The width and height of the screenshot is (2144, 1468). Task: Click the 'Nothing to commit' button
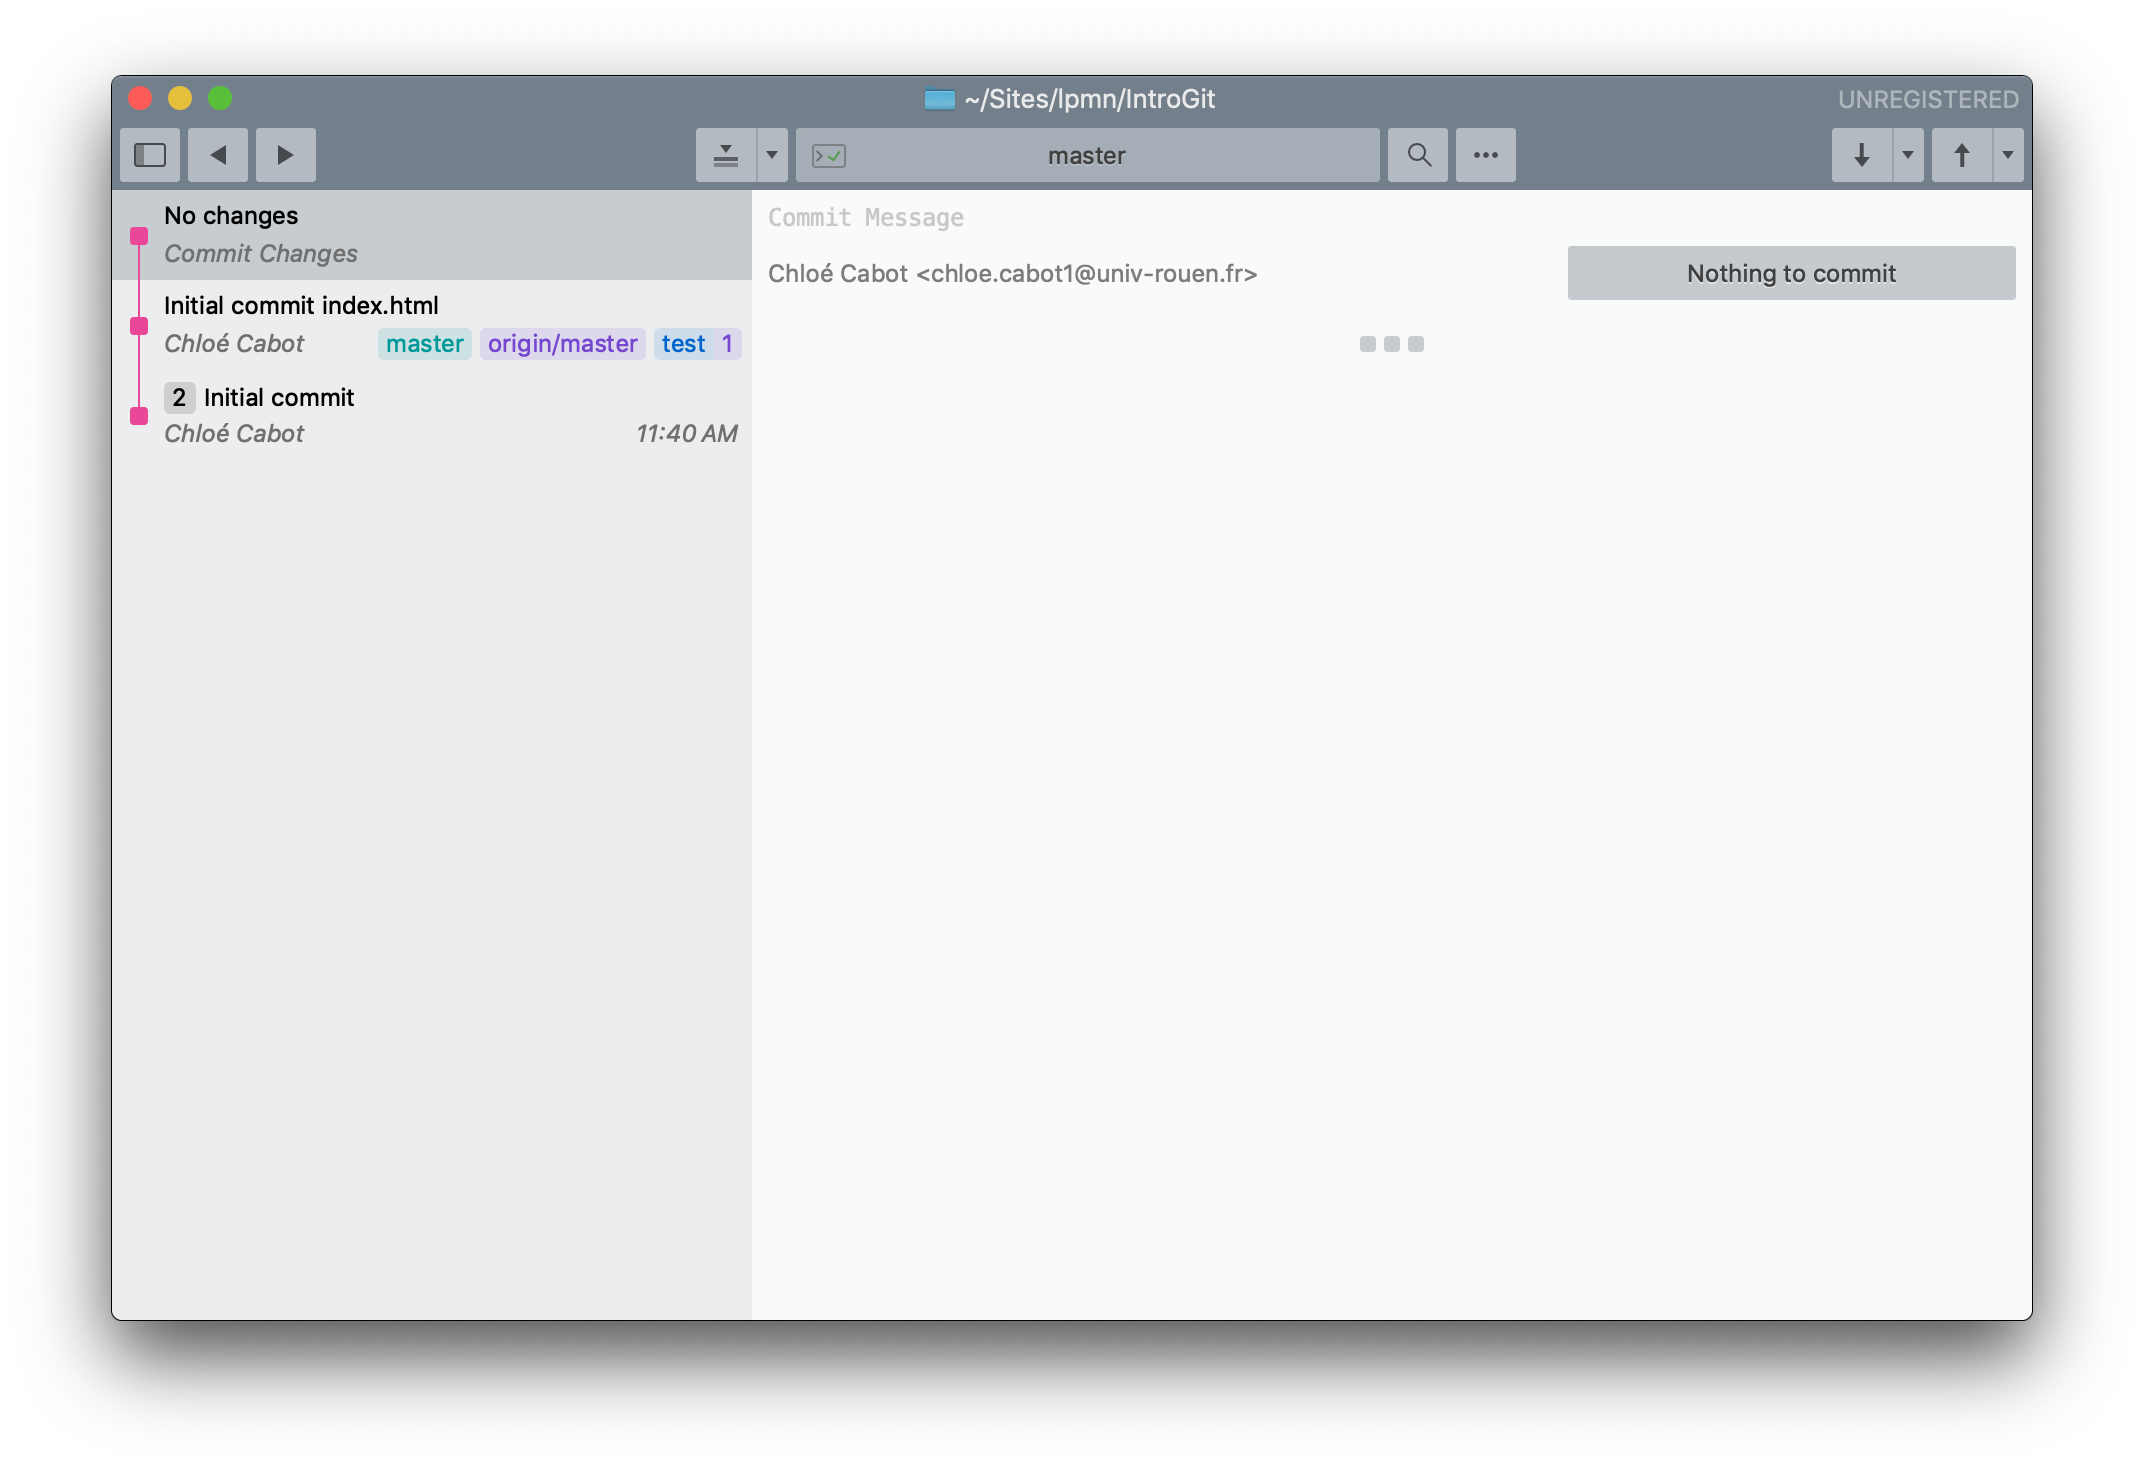tap(1790, 272)
